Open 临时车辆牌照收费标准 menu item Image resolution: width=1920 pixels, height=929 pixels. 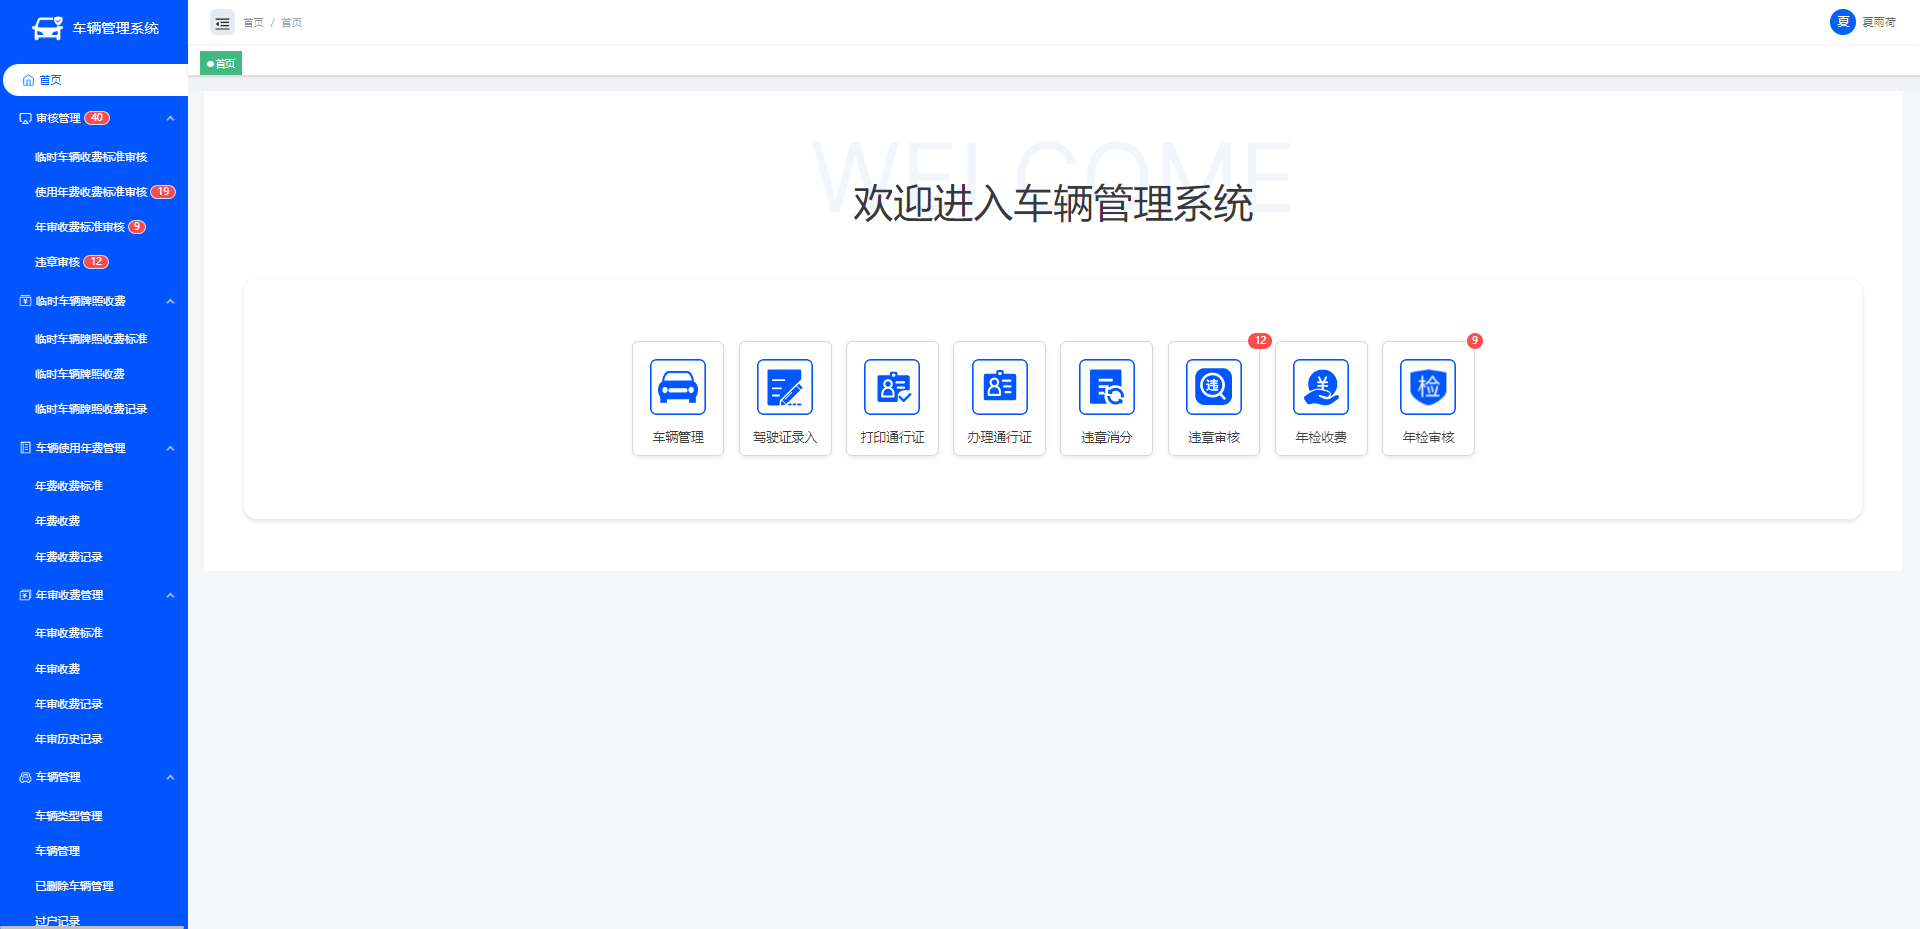click(91, 339)
